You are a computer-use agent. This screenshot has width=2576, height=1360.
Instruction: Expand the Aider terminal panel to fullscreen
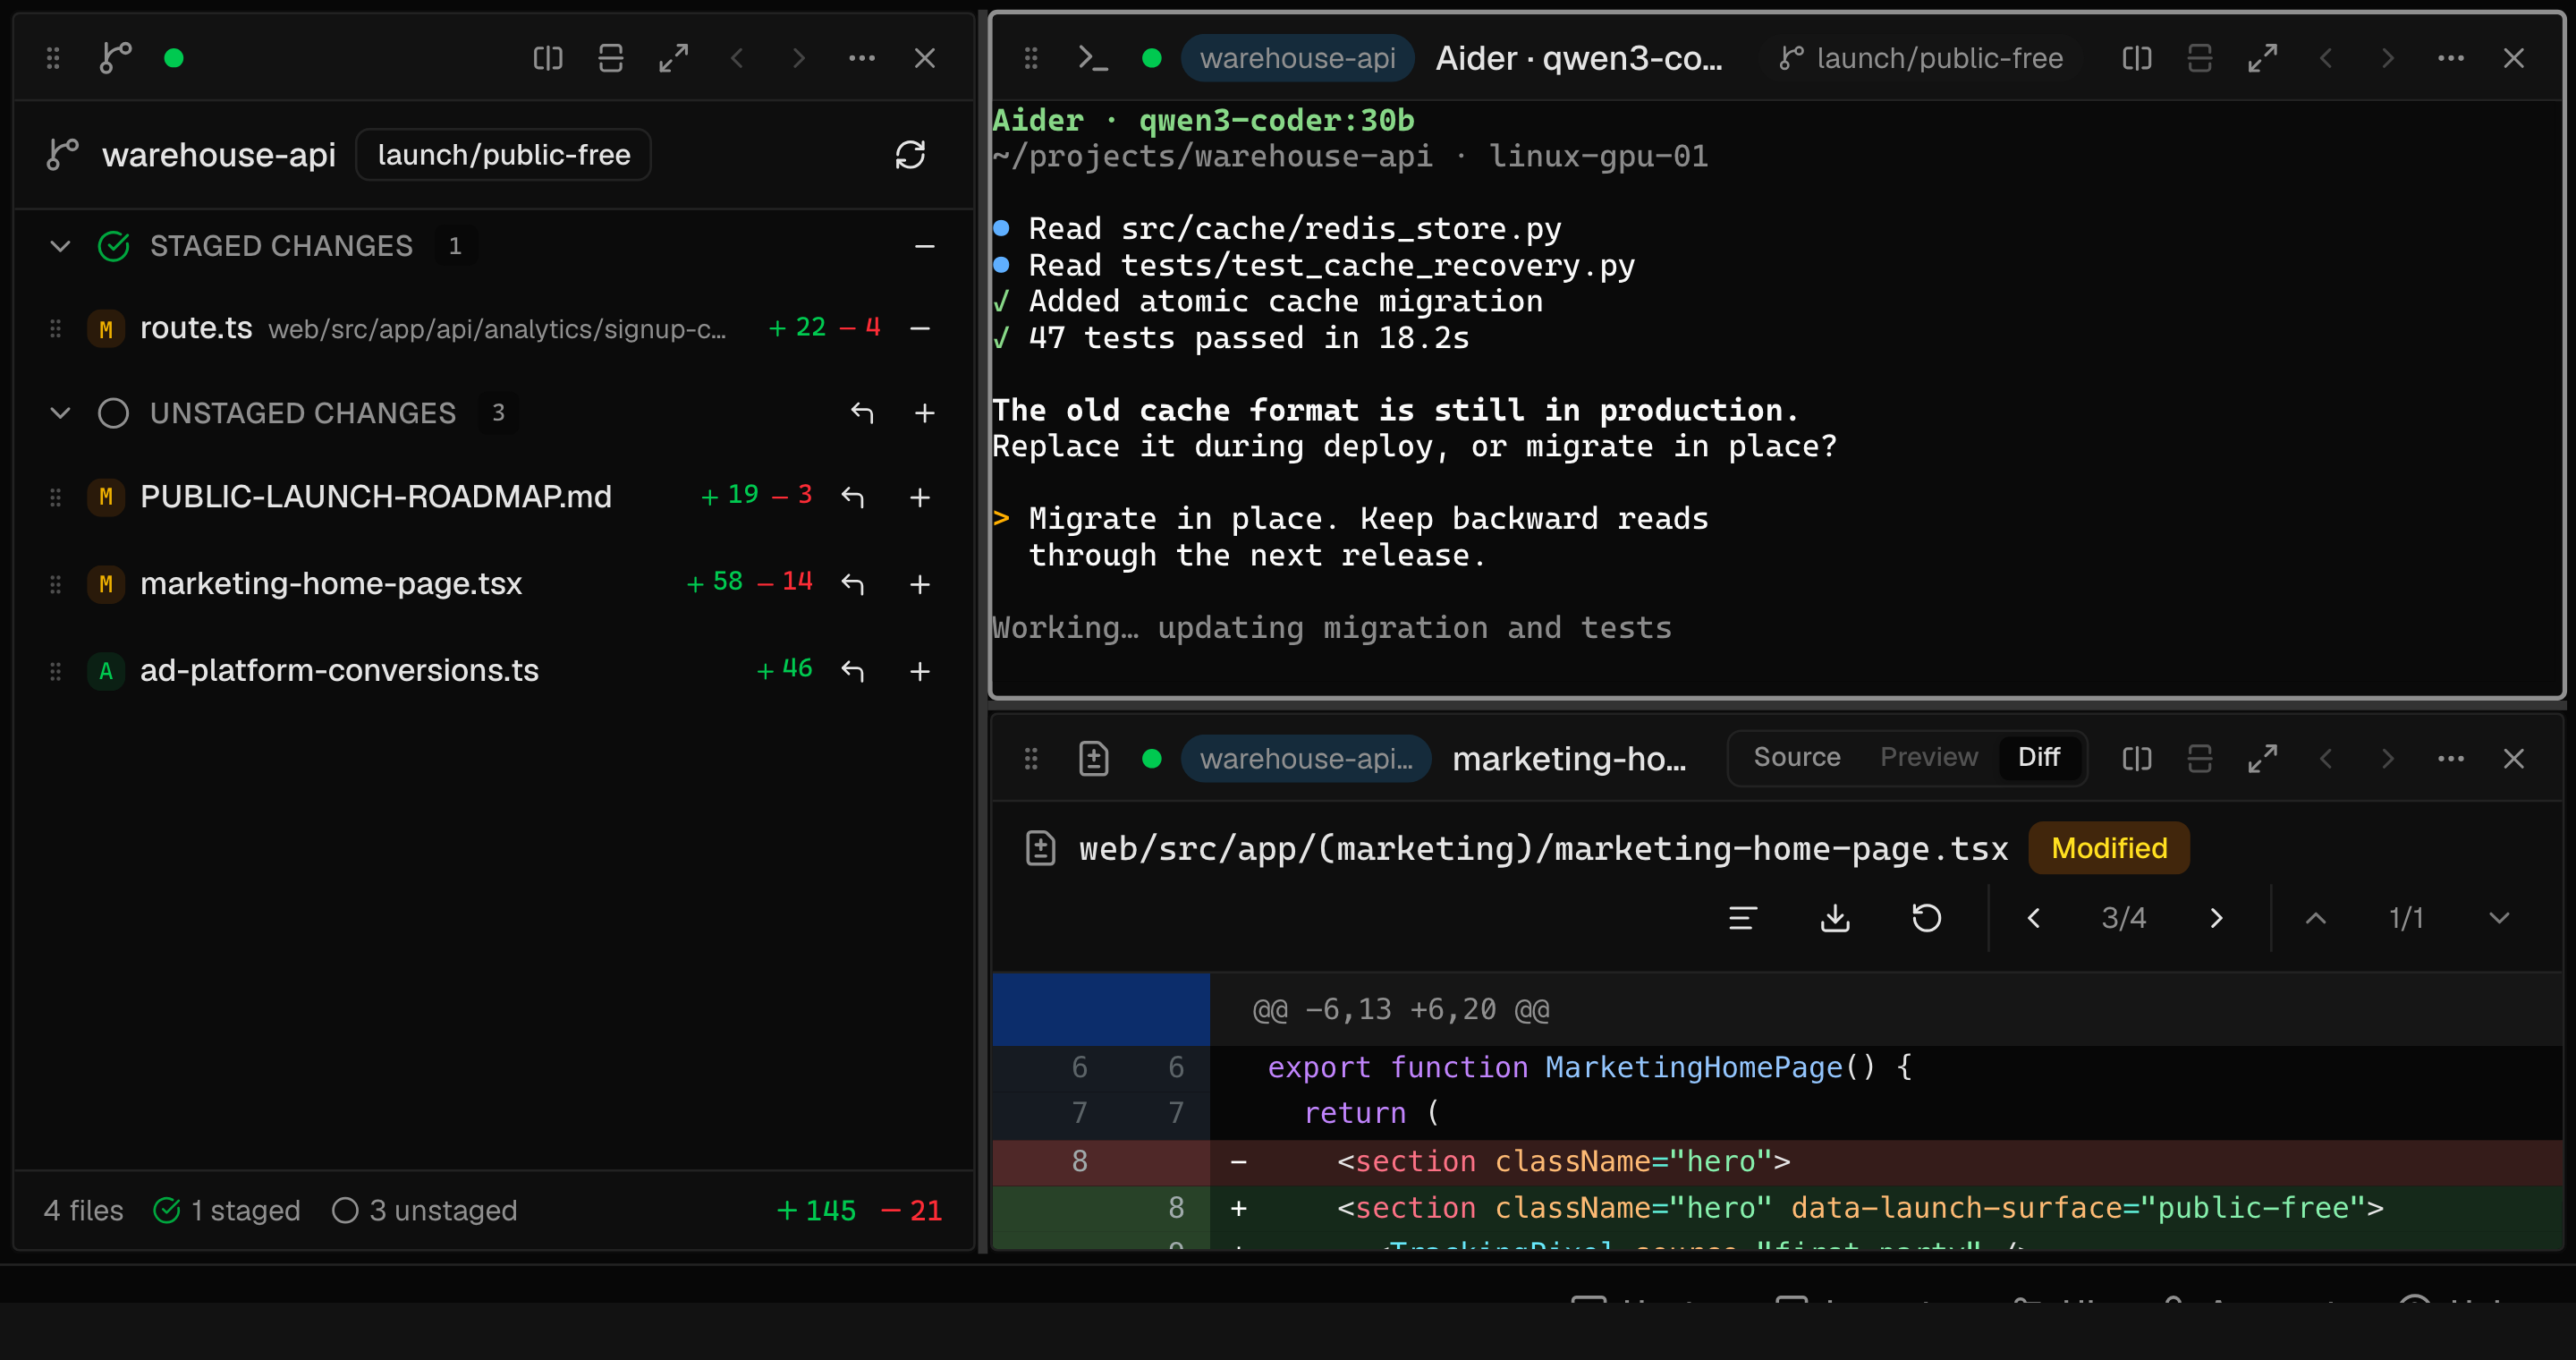(x=2263, y=58)
